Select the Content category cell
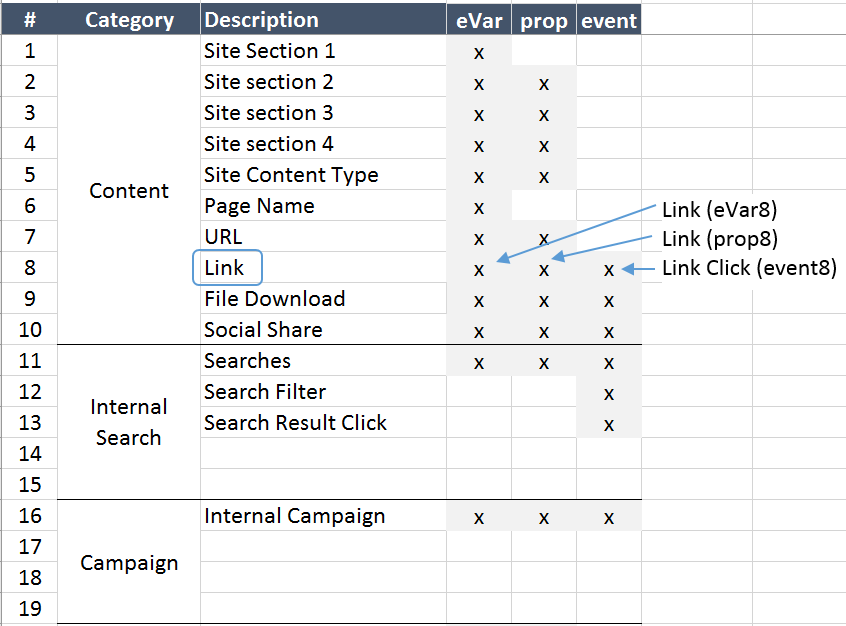 tap(129, 190)
